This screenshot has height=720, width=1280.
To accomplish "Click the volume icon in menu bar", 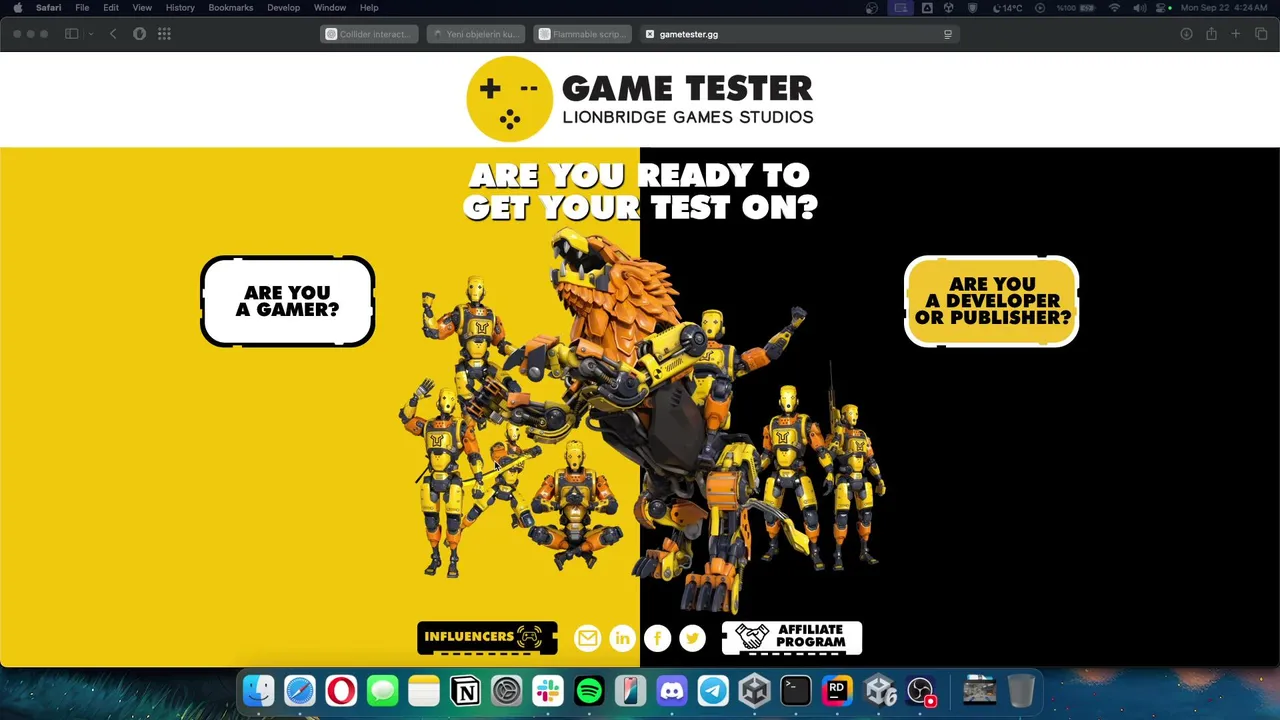I will coord(1139,8).
